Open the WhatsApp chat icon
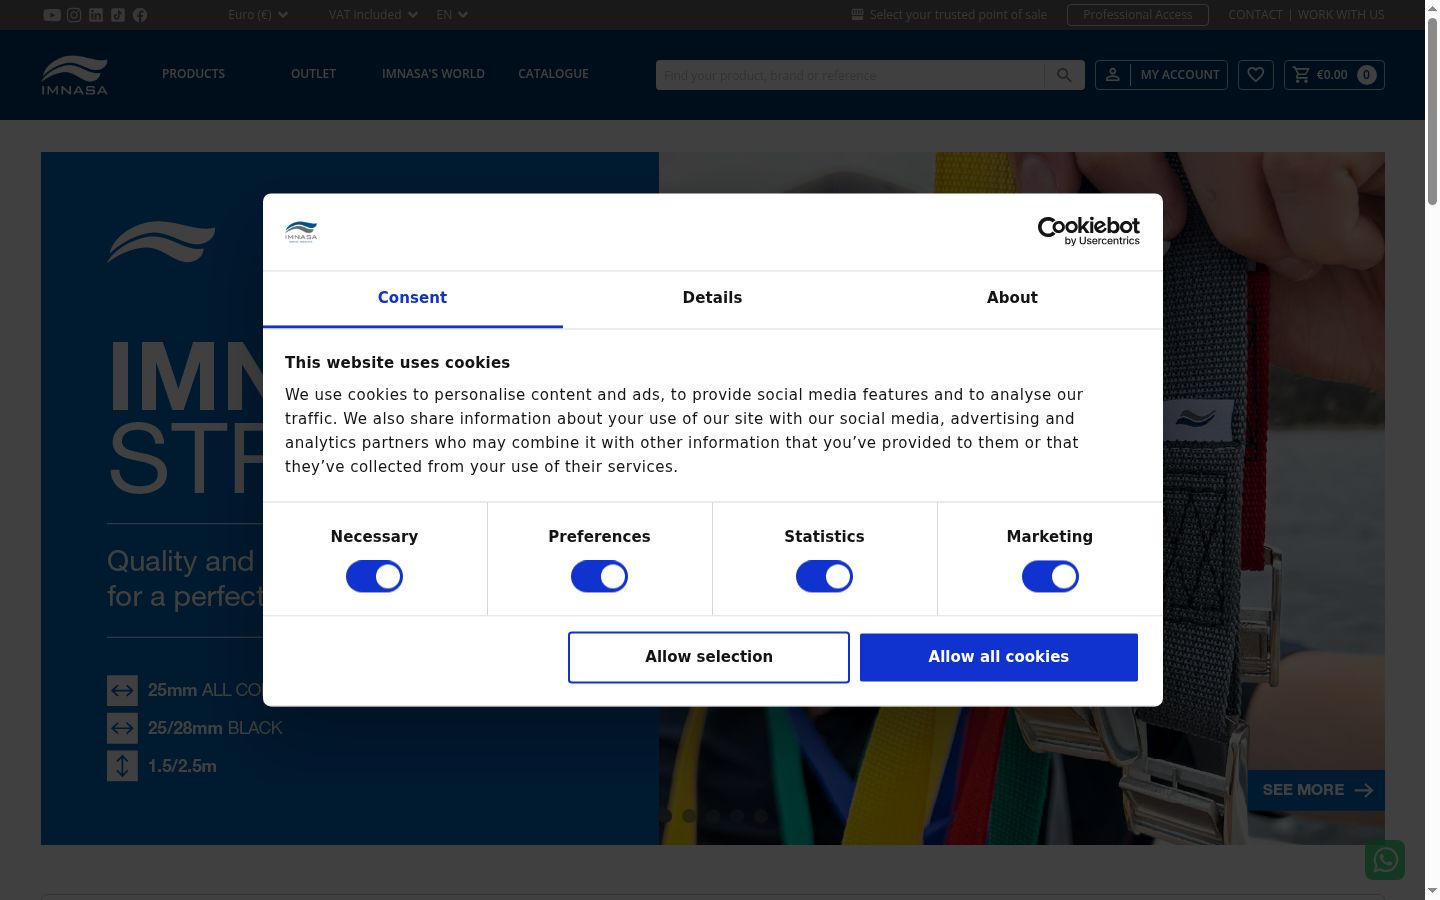Viewport: 1440px width, 900px height. coord(1385,860)
